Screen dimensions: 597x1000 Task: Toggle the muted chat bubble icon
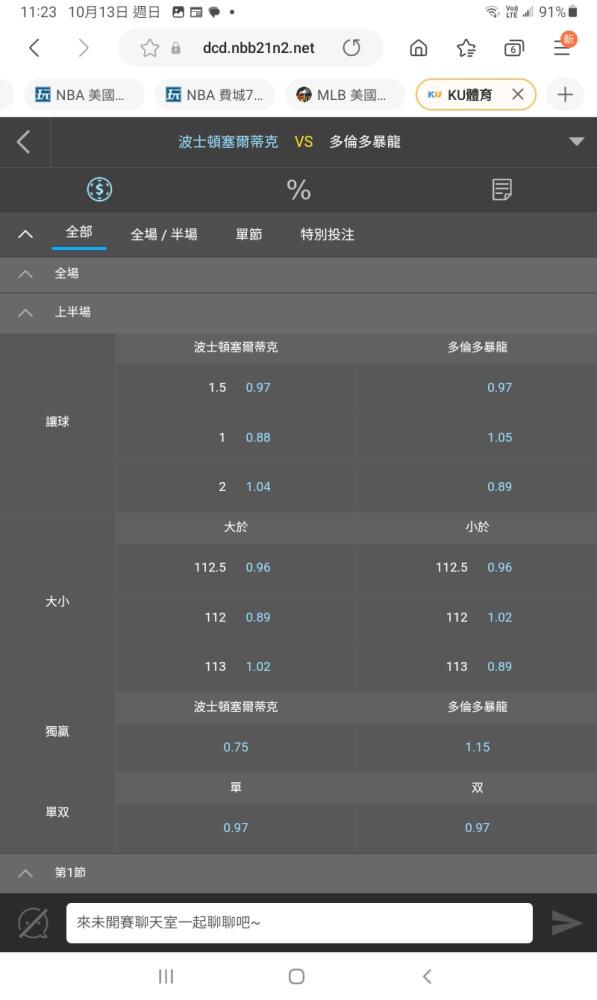tap(33, 923)
